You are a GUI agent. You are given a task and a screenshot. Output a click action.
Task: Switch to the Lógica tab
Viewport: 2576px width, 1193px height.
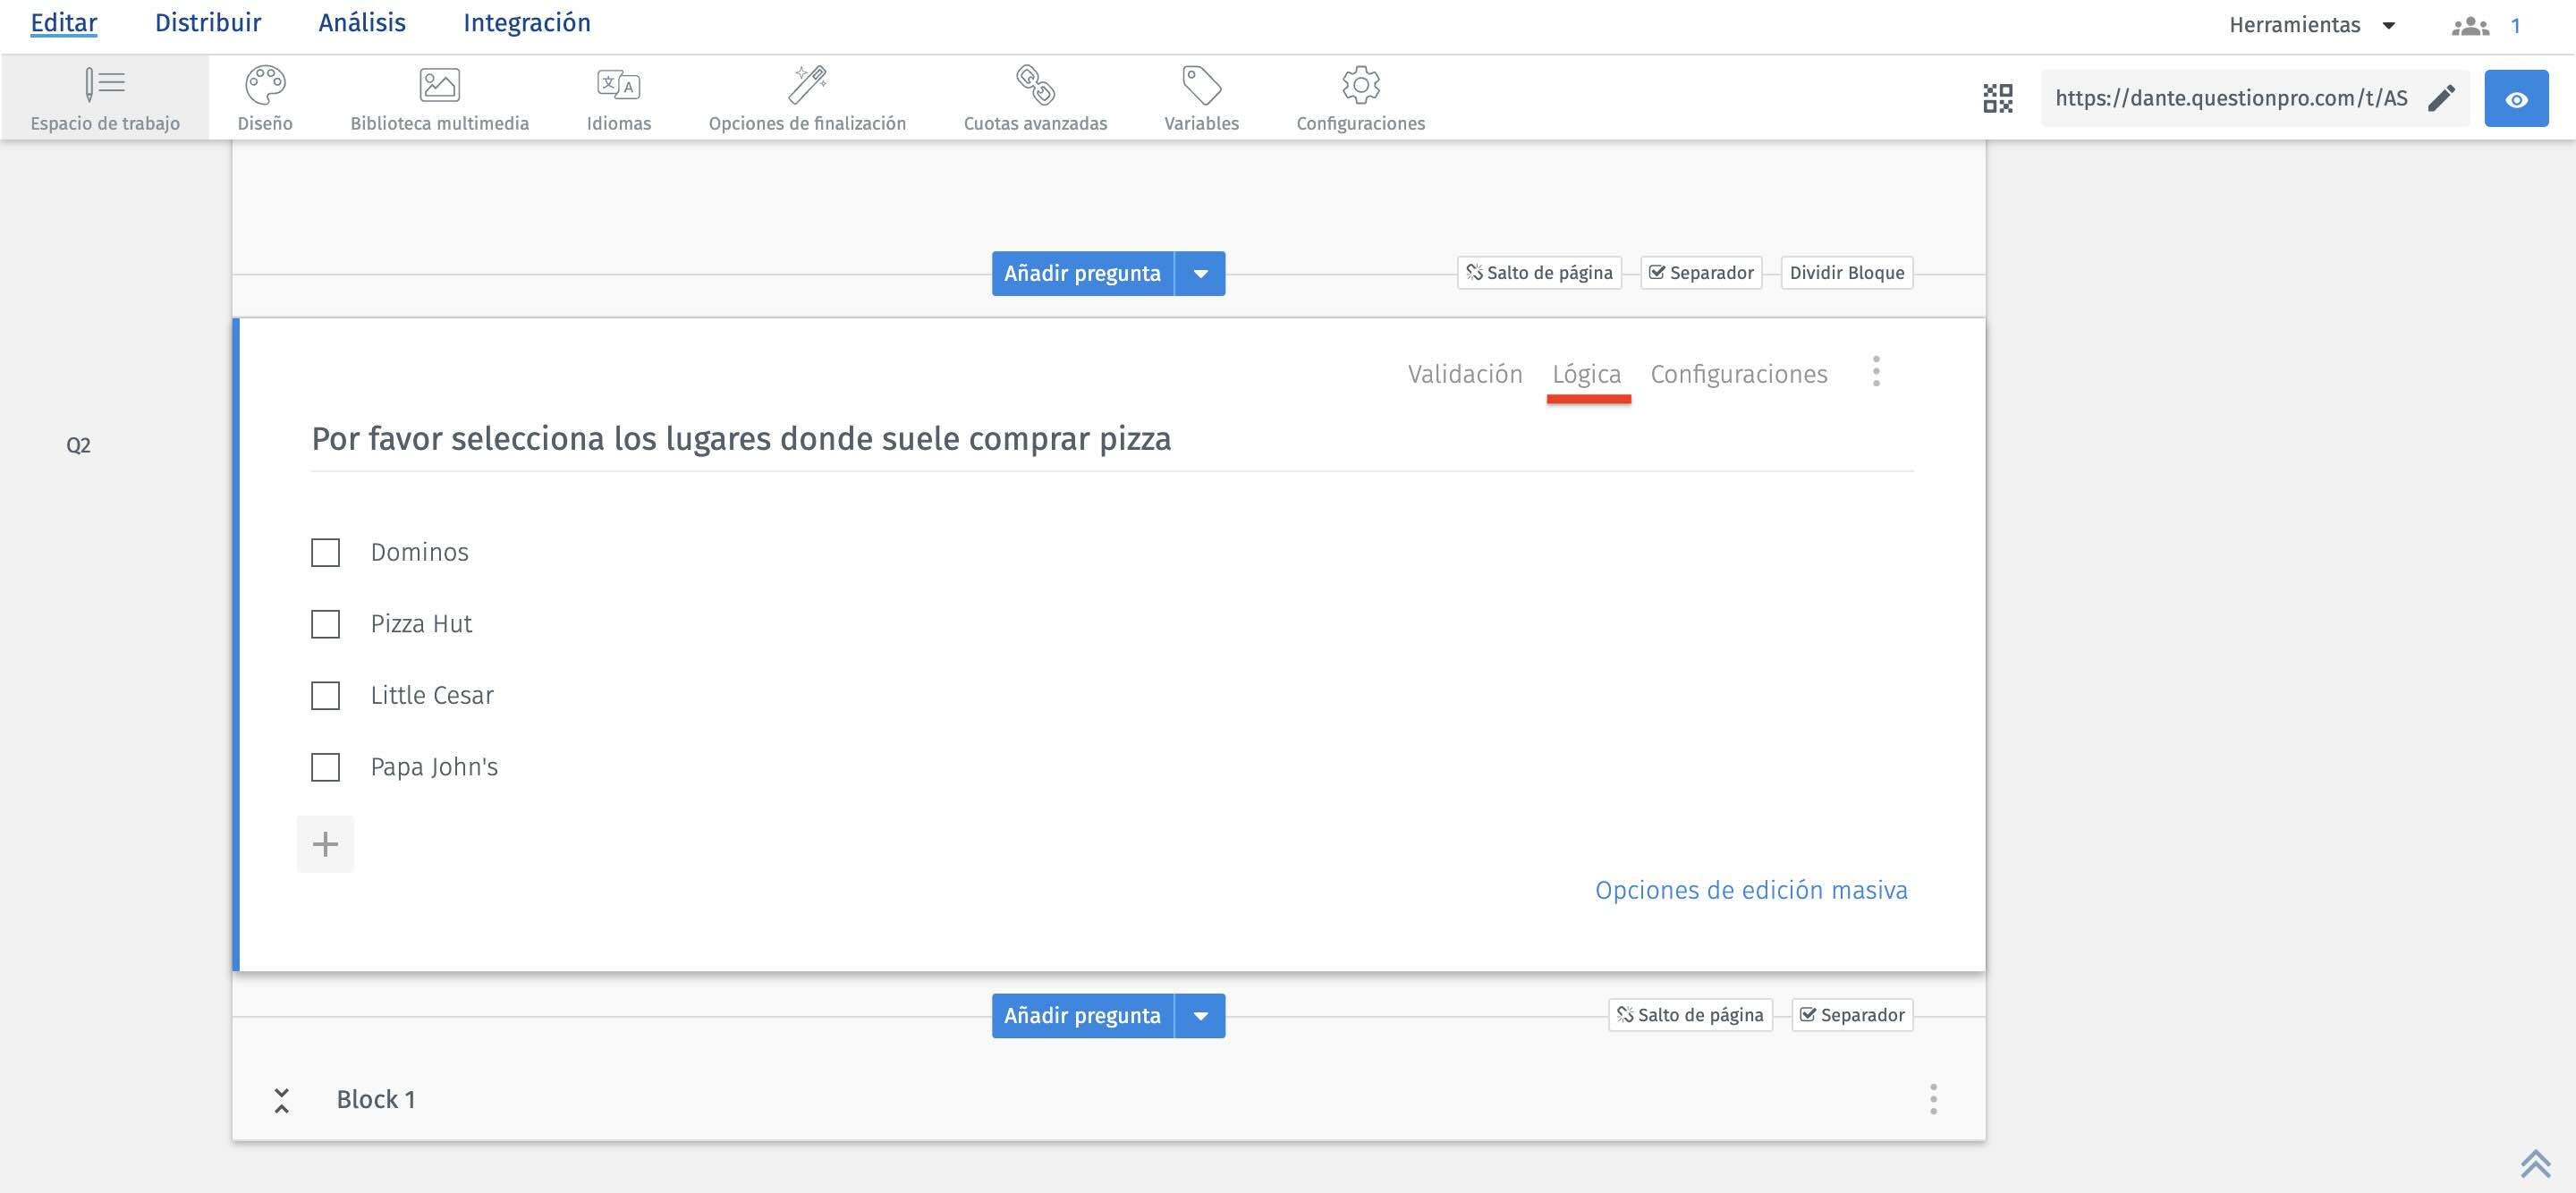point(1588,373)
